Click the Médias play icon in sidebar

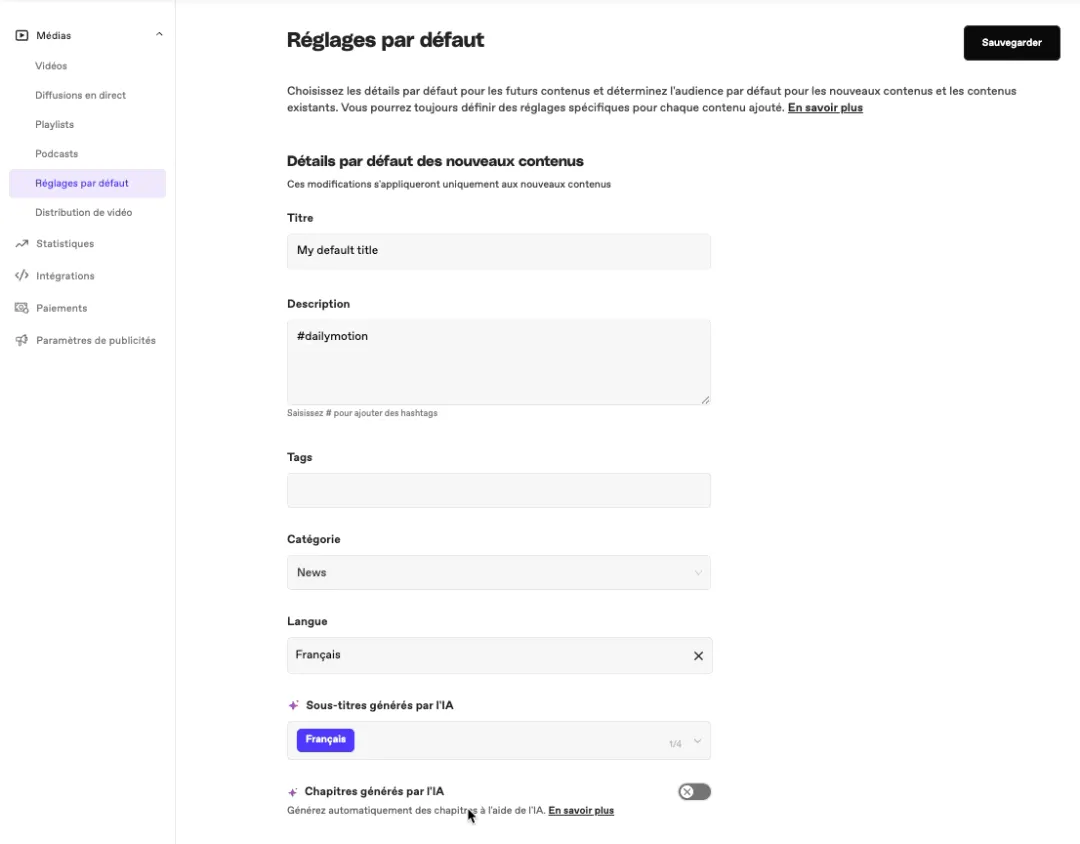[x=22, y=35]
